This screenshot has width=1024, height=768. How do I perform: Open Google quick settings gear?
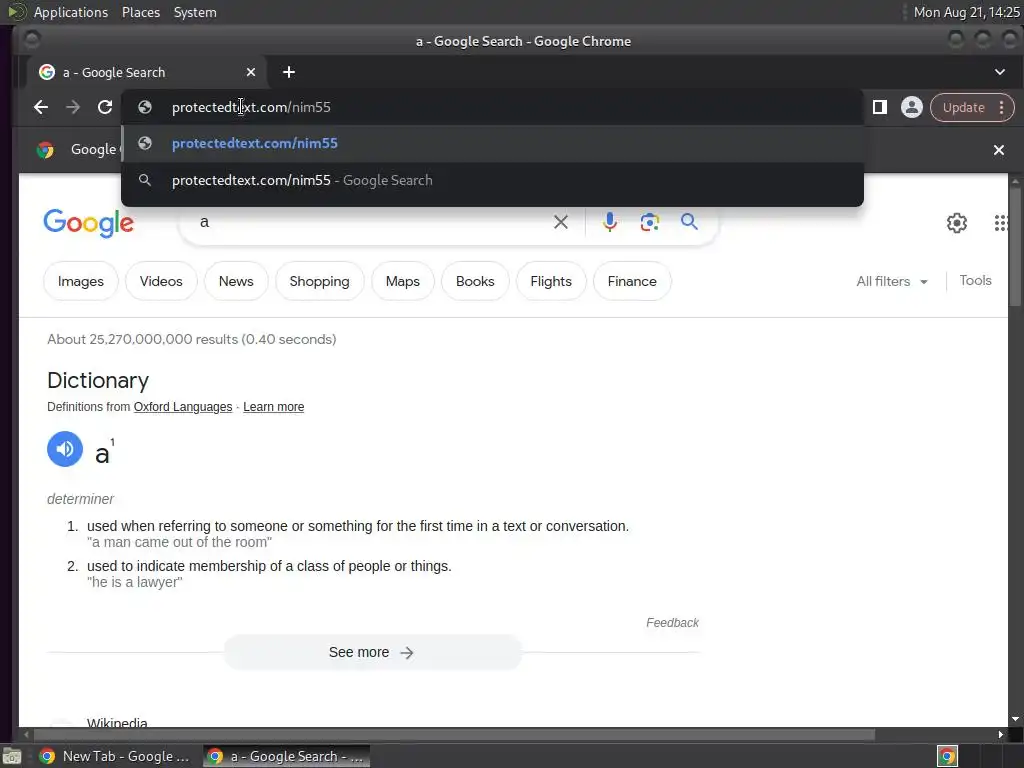957,223
